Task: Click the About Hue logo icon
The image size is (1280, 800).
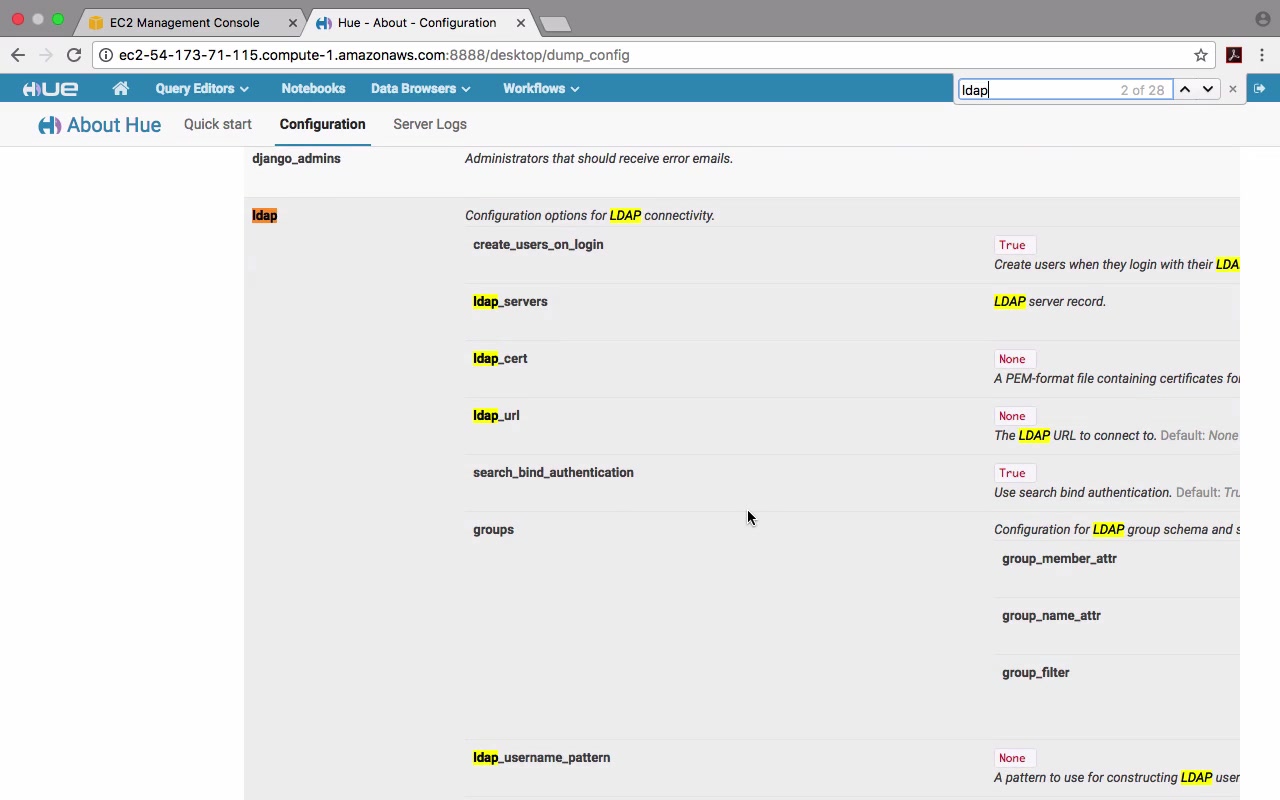Action: [49, 125]
